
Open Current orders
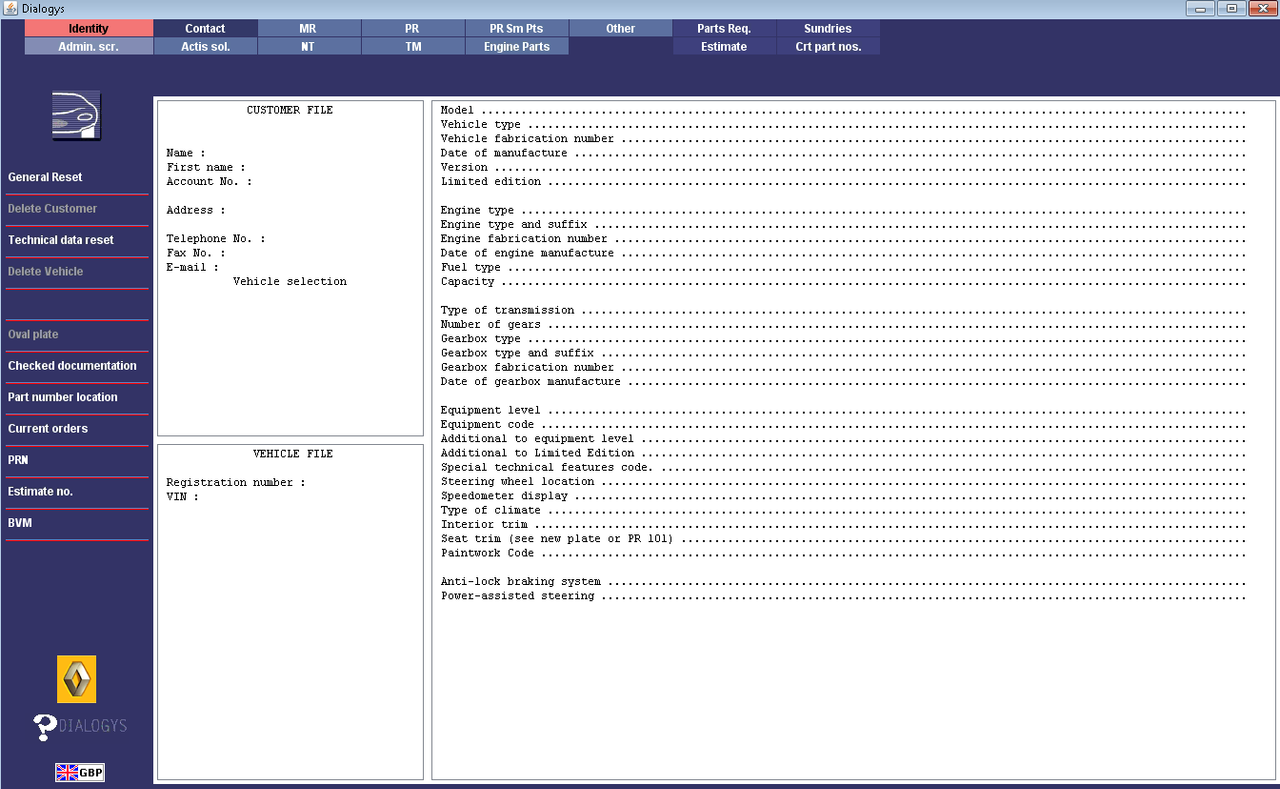click(77, 428)
